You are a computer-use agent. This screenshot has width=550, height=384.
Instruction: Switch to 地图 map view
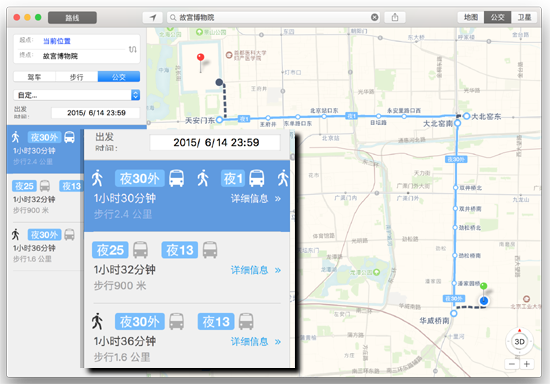click(471, 17)
